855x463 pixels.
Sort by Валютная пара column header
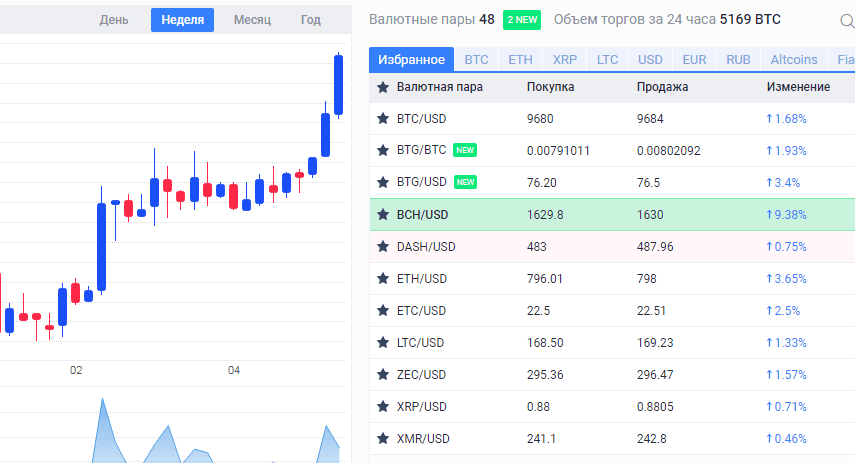click(x=439, y=87)
